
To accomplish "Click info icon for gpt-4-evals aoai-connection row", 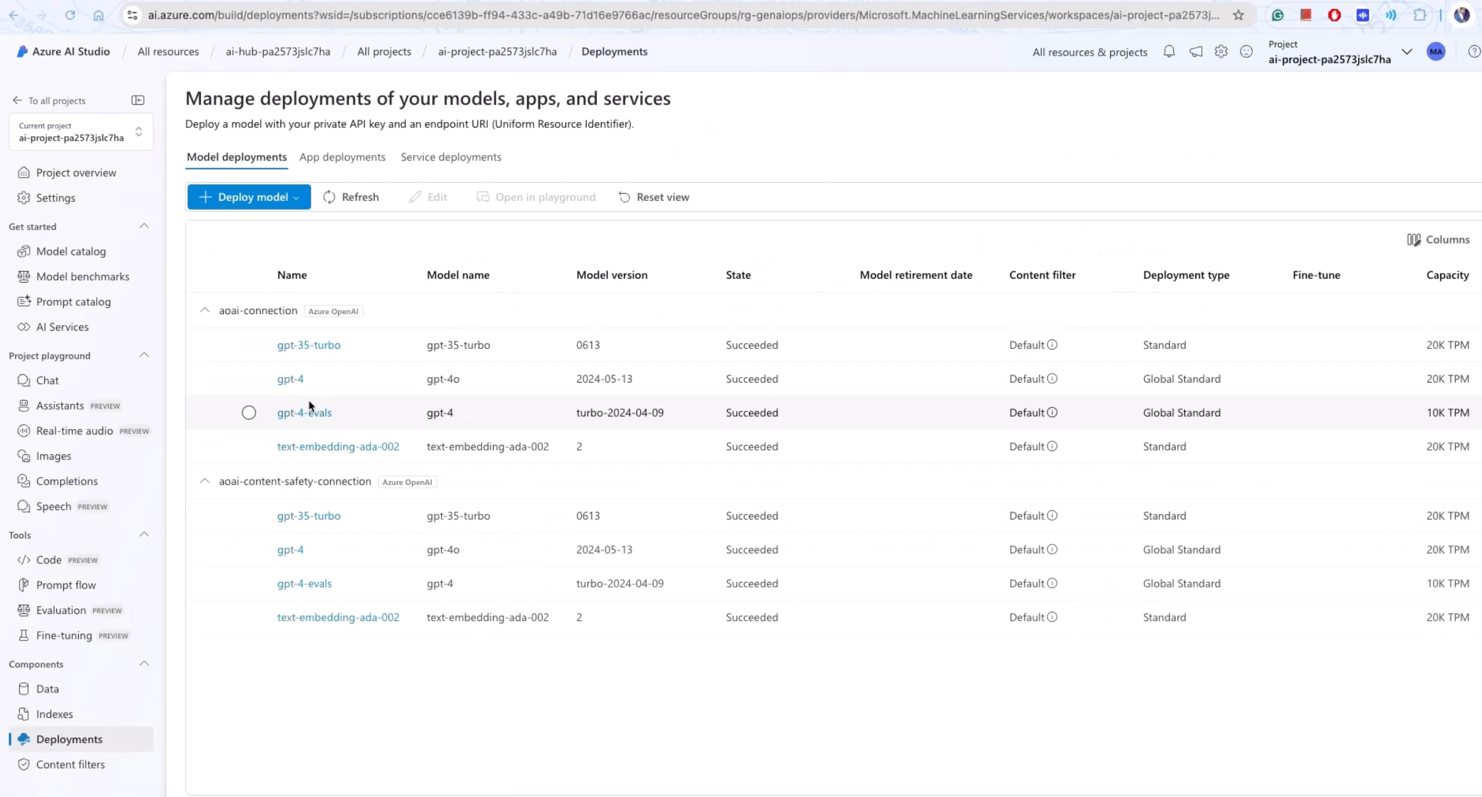I will pyautogui.click(x=1052, y=412).
